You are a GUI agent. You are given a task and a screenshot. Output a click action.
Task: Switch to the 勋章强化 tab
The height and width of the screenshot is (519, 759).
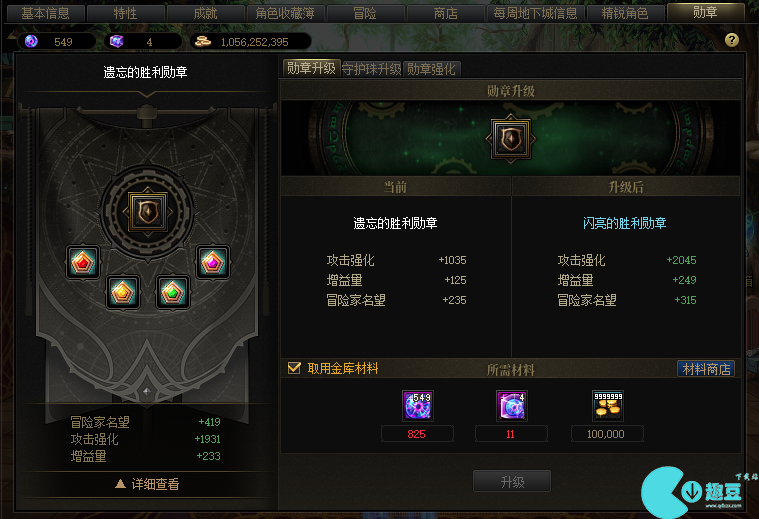point(431,69)
